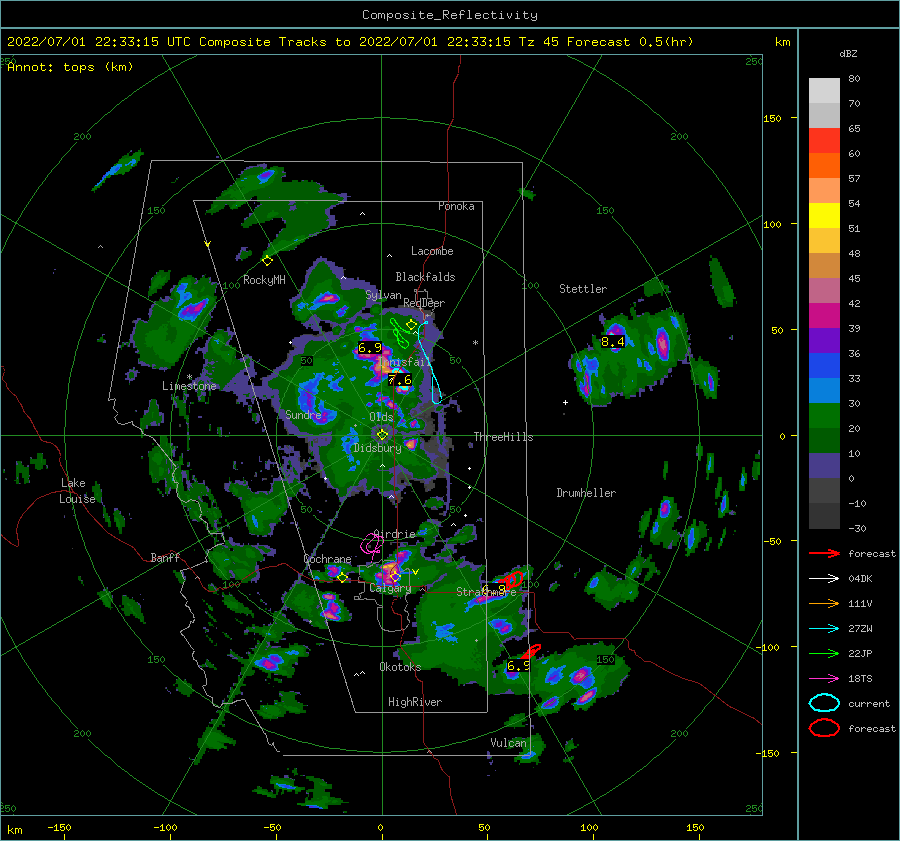This screenshot has width=900, height=841.
Task: Click the Didsbury label
Action: [377, 448]
